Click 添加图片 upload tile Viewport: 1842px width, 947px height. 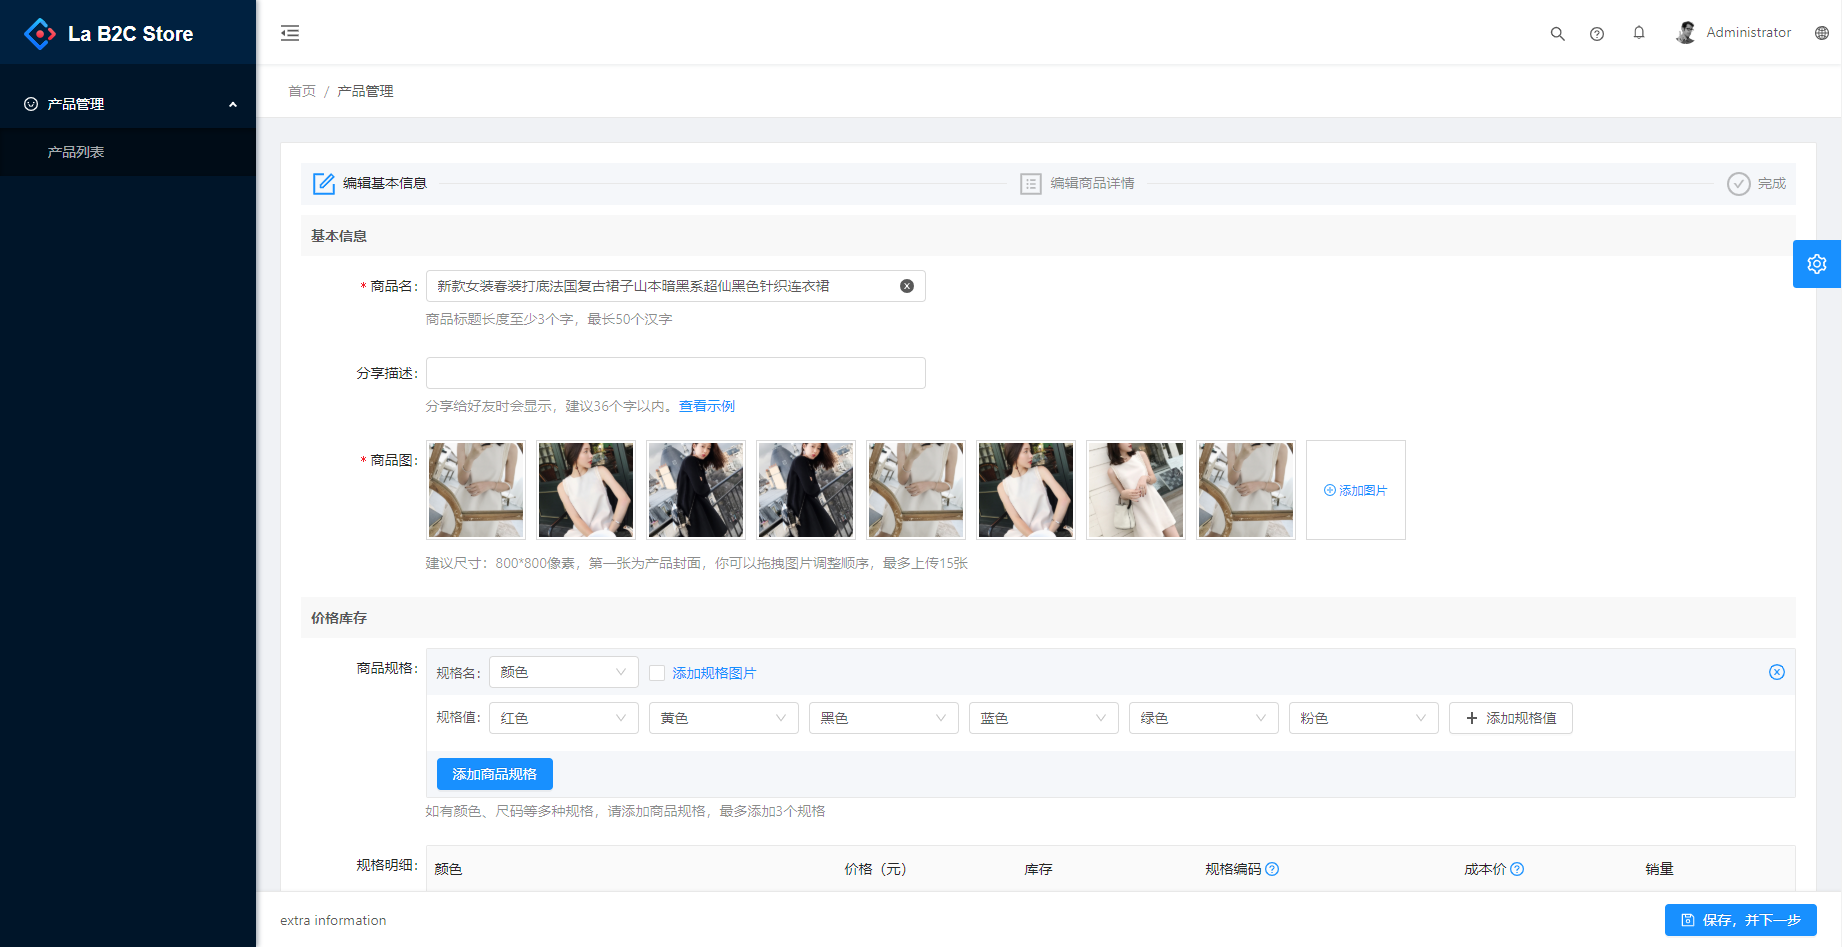click(1356, 490)
